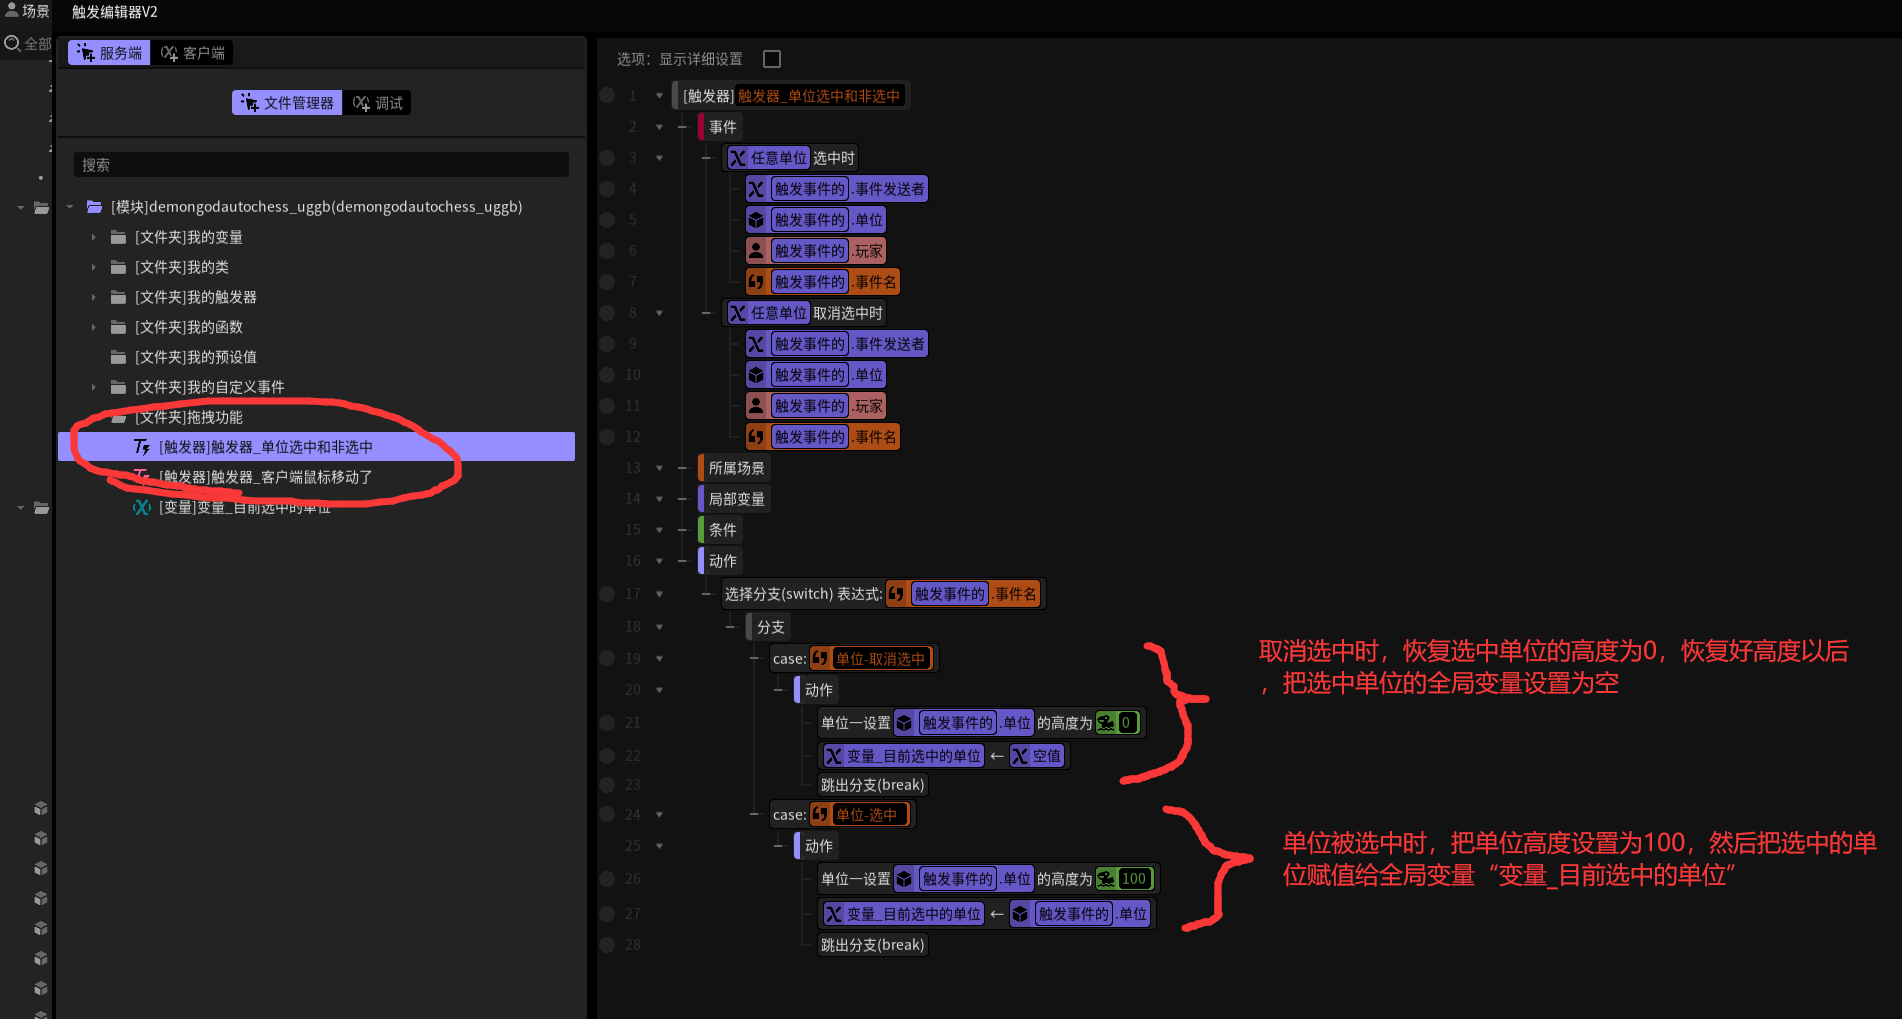Click the 调试 tab icon

coord(361,103)
